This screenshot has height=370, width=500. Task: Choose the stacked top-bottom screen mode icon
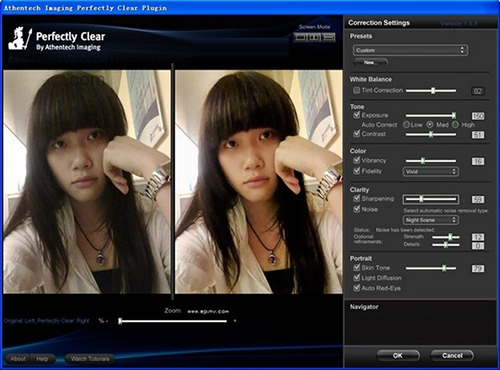click(329, 37)
